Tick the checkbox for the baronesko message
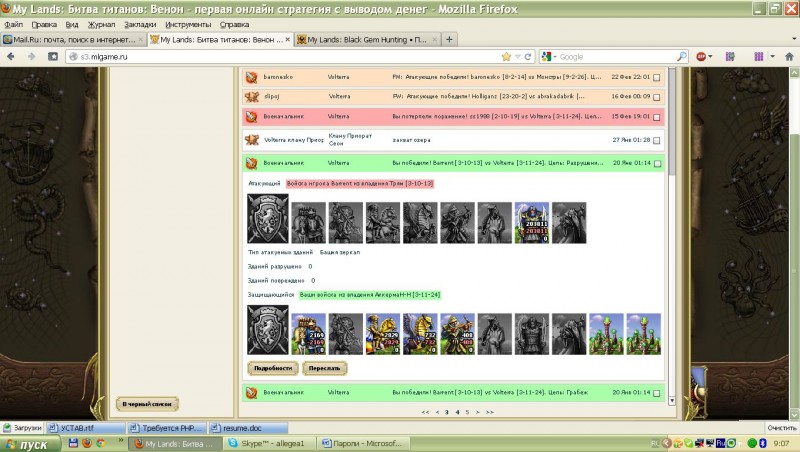The image size is (800, 452). [656, 76]
